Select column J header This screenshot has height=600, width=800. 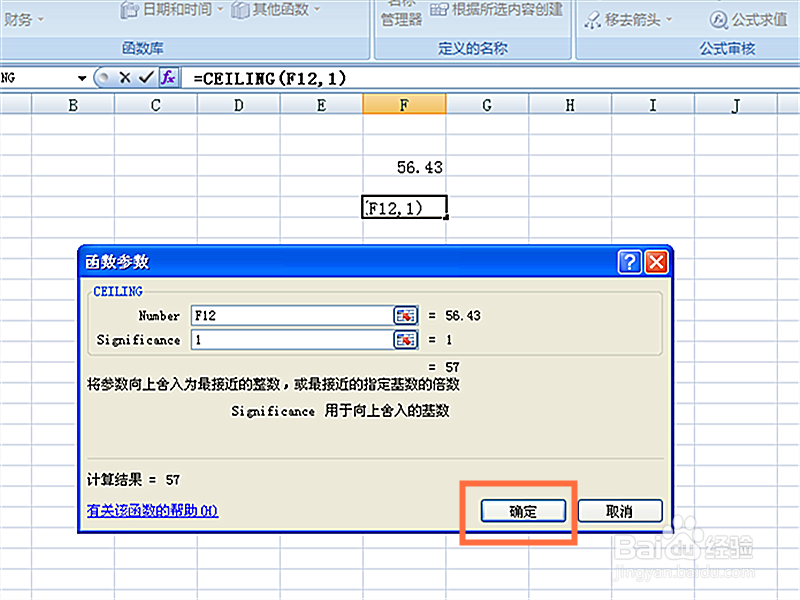(x=736, y=105)
